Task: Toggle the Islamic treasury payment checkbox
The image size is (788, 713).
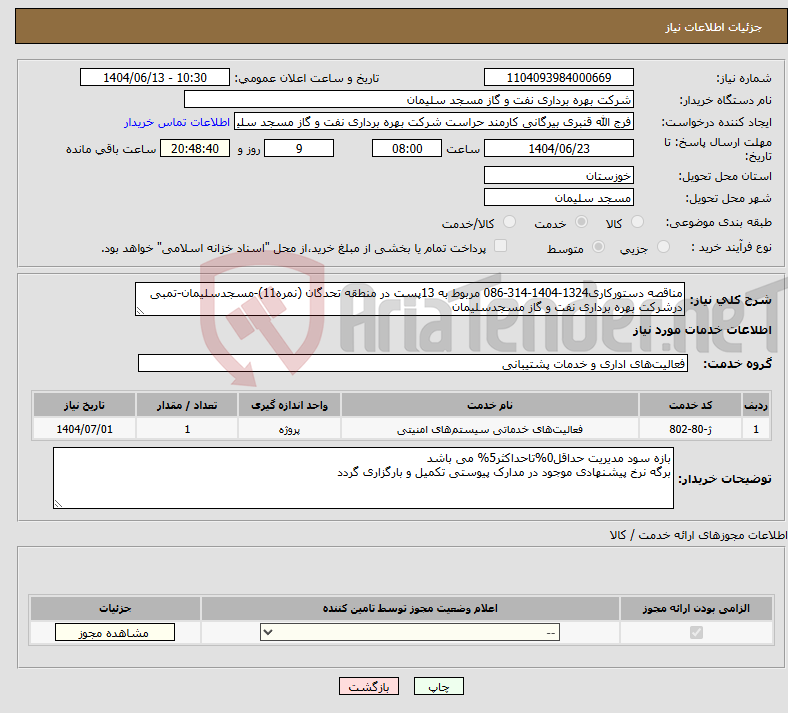Action: [500, 246]
